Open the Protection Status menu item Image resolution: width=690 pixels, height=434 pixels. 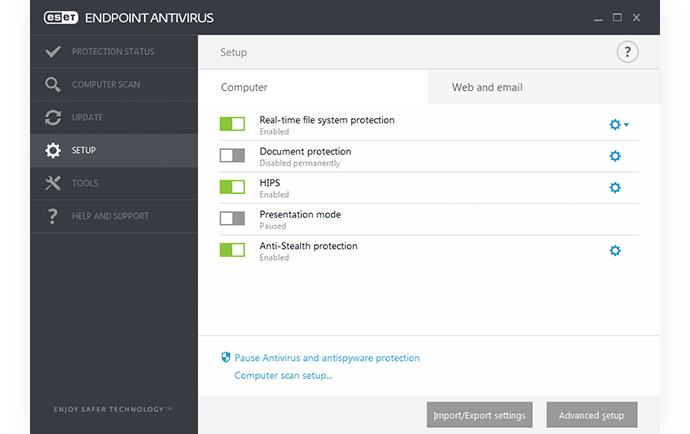point(114,51)
